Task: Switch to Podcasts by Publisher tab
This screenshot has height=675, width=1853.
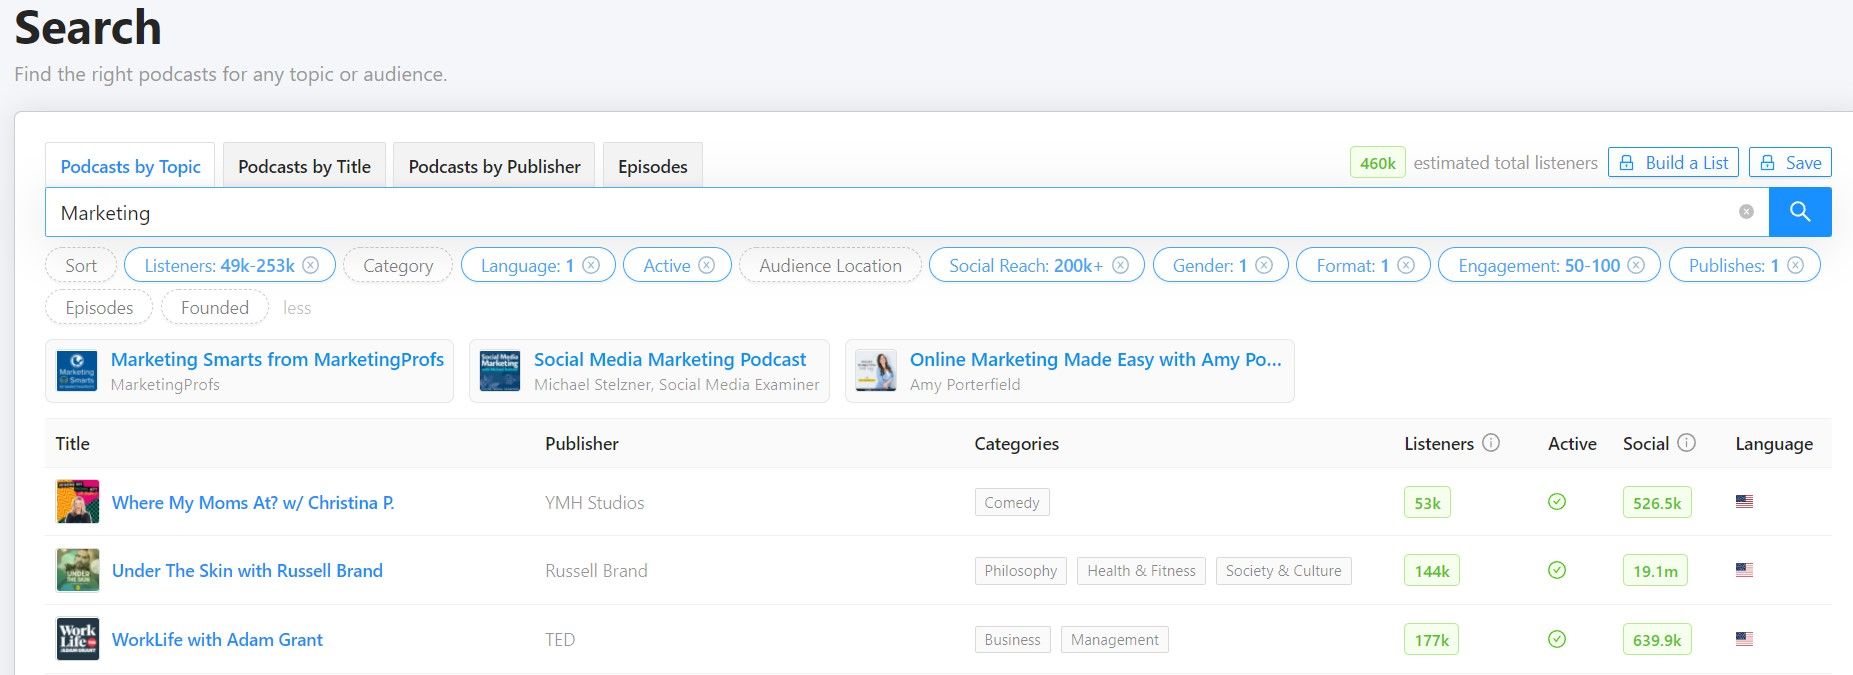Action: (494, 166)
